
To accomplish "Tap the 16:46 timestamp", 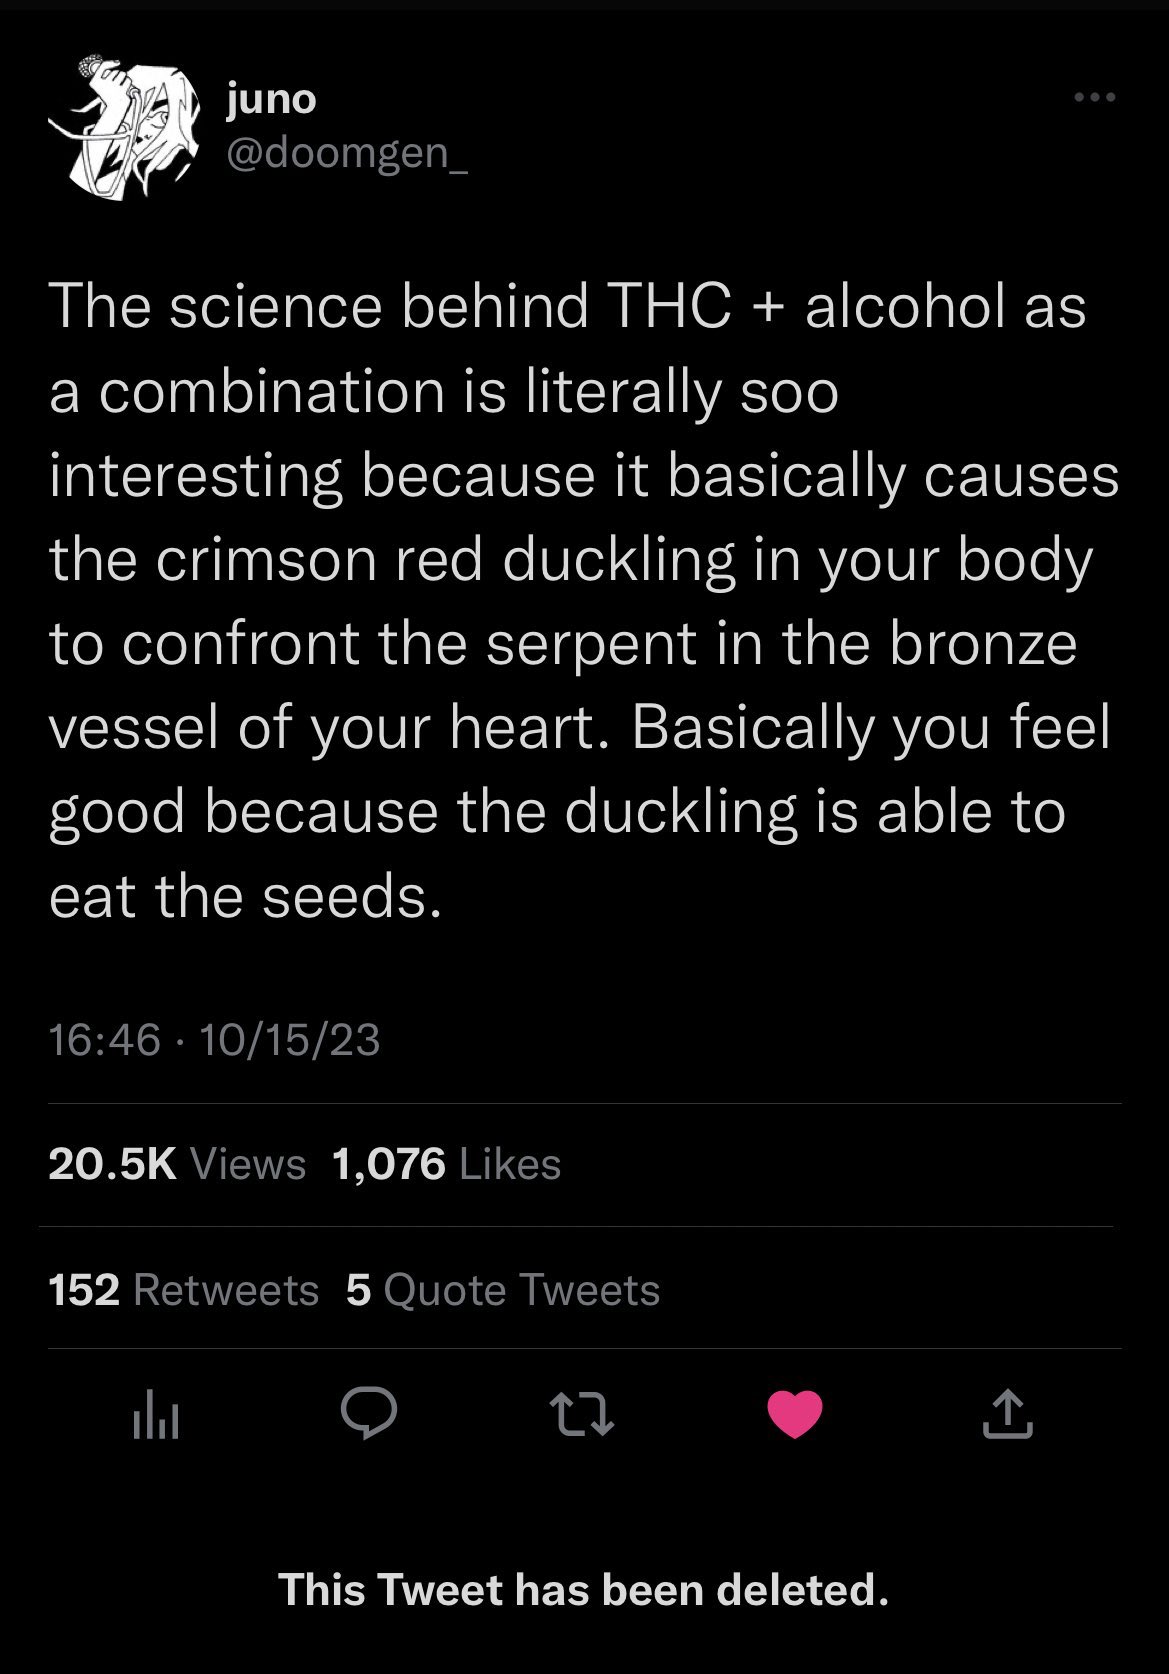I will (x=104, y=1040).
